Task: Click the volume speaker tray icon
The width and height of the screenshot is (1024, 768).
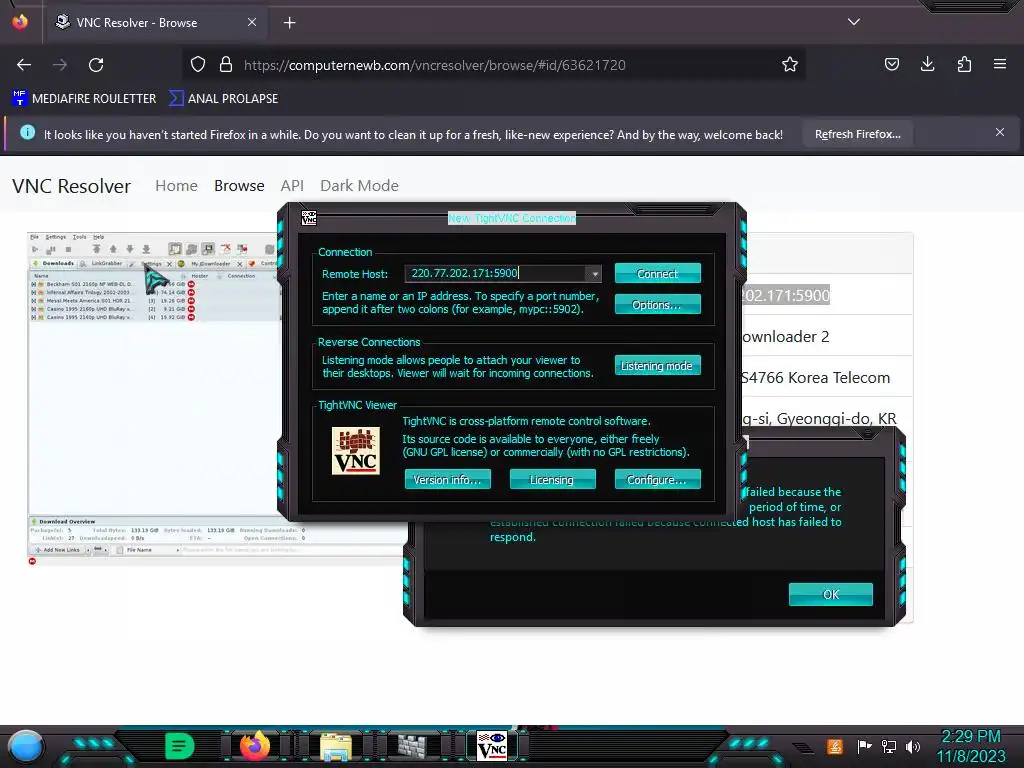Action: [913, 746]
